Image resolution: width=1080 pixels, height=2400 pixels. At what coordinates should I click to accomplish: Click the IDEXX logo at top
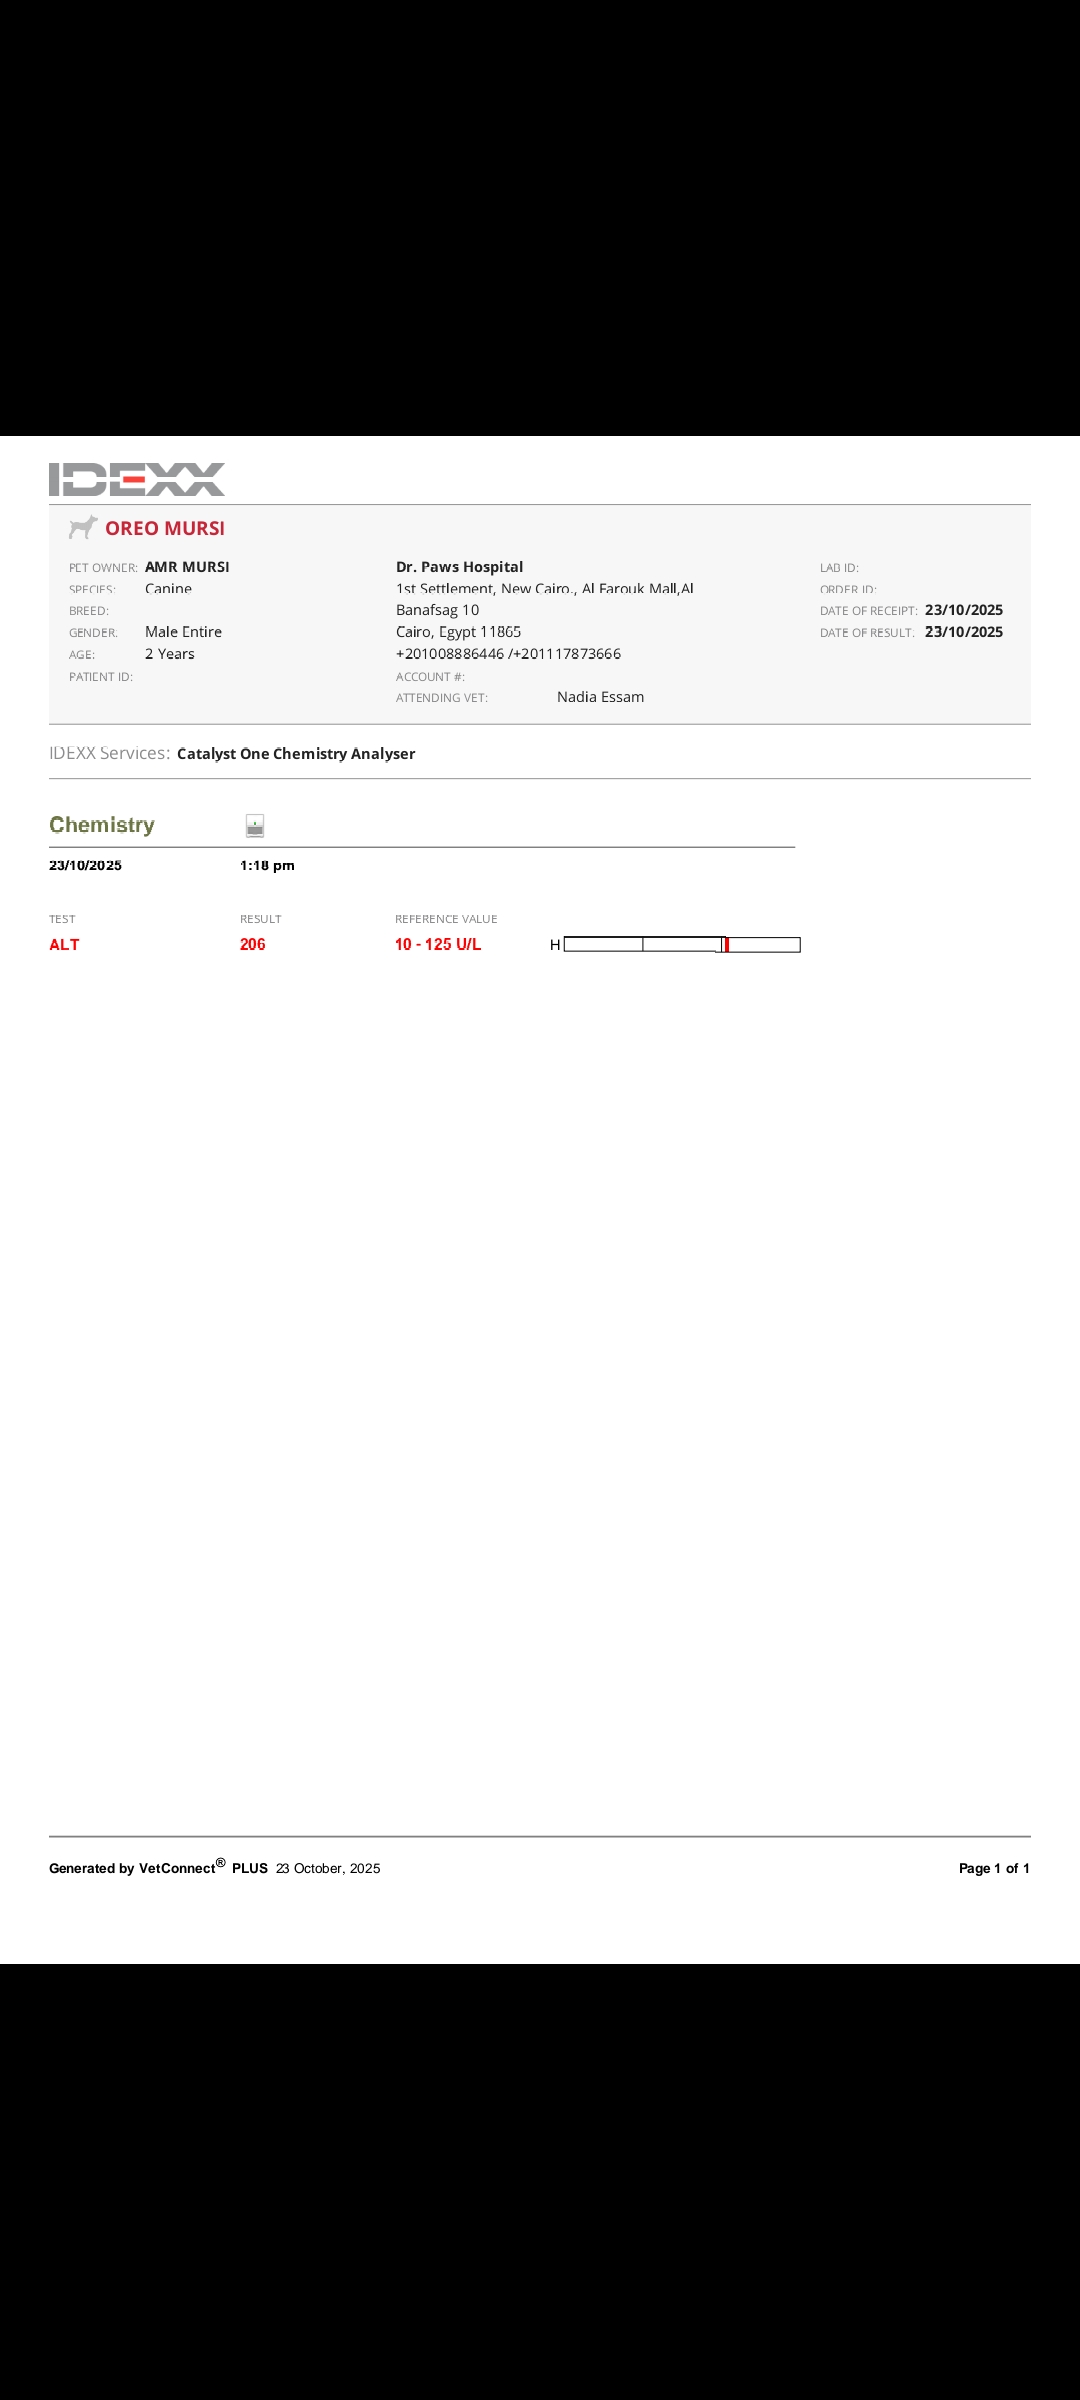click(137, 479)
